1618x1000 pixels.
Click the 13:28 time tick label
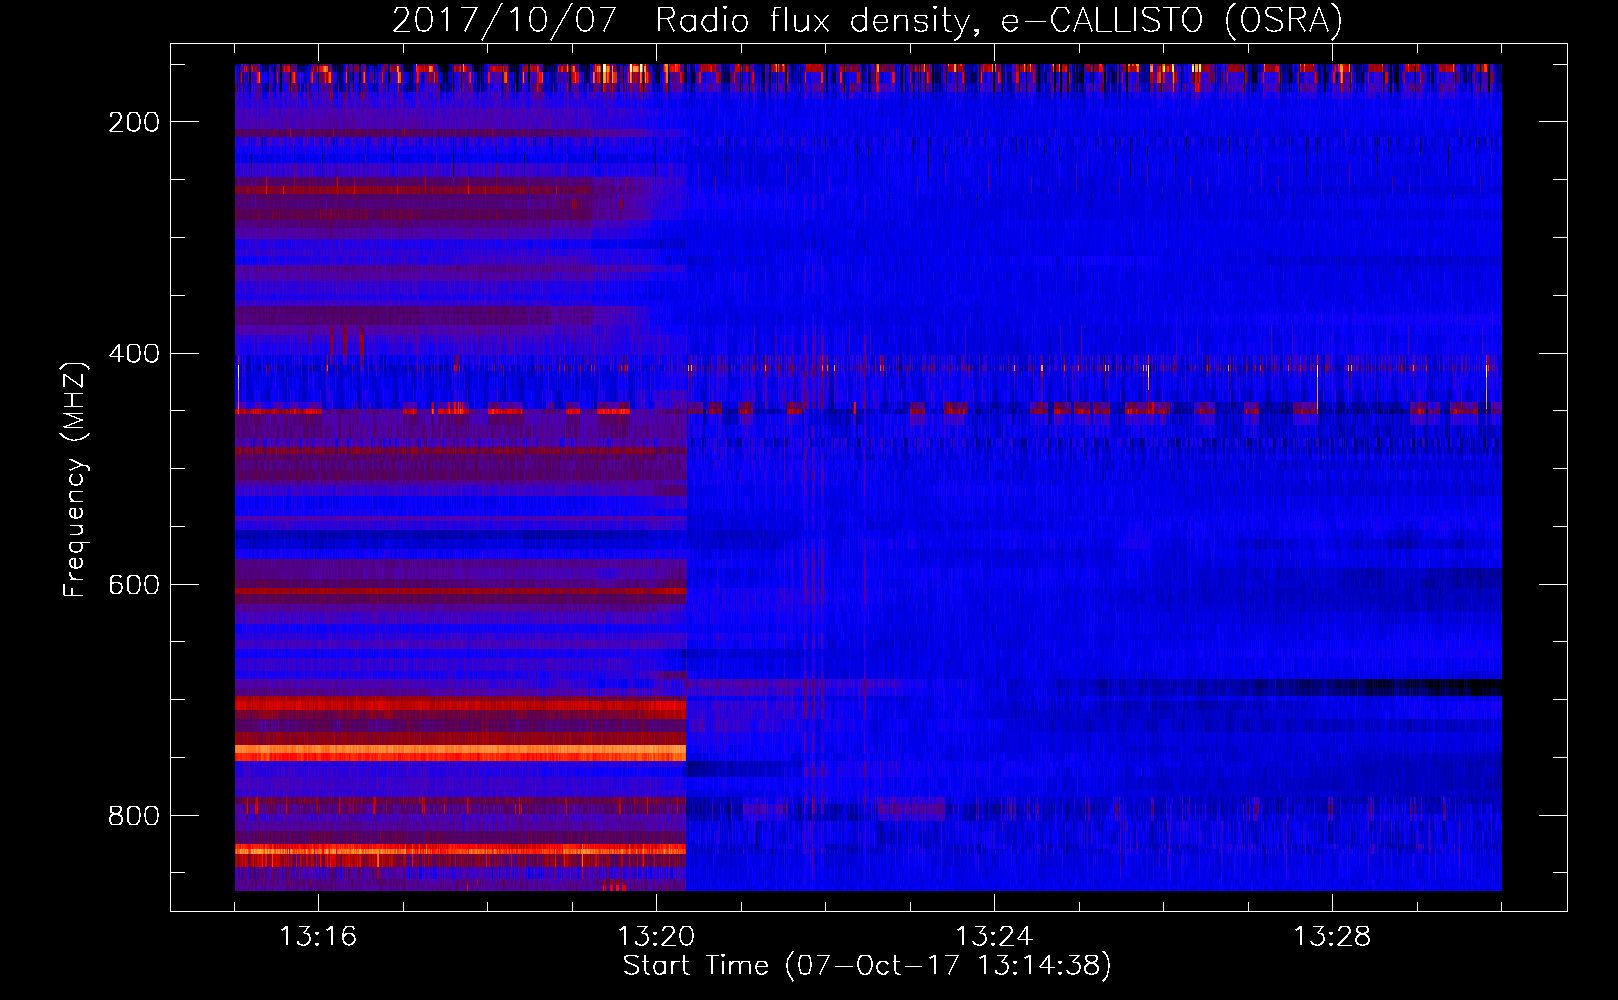[1332, 936]
